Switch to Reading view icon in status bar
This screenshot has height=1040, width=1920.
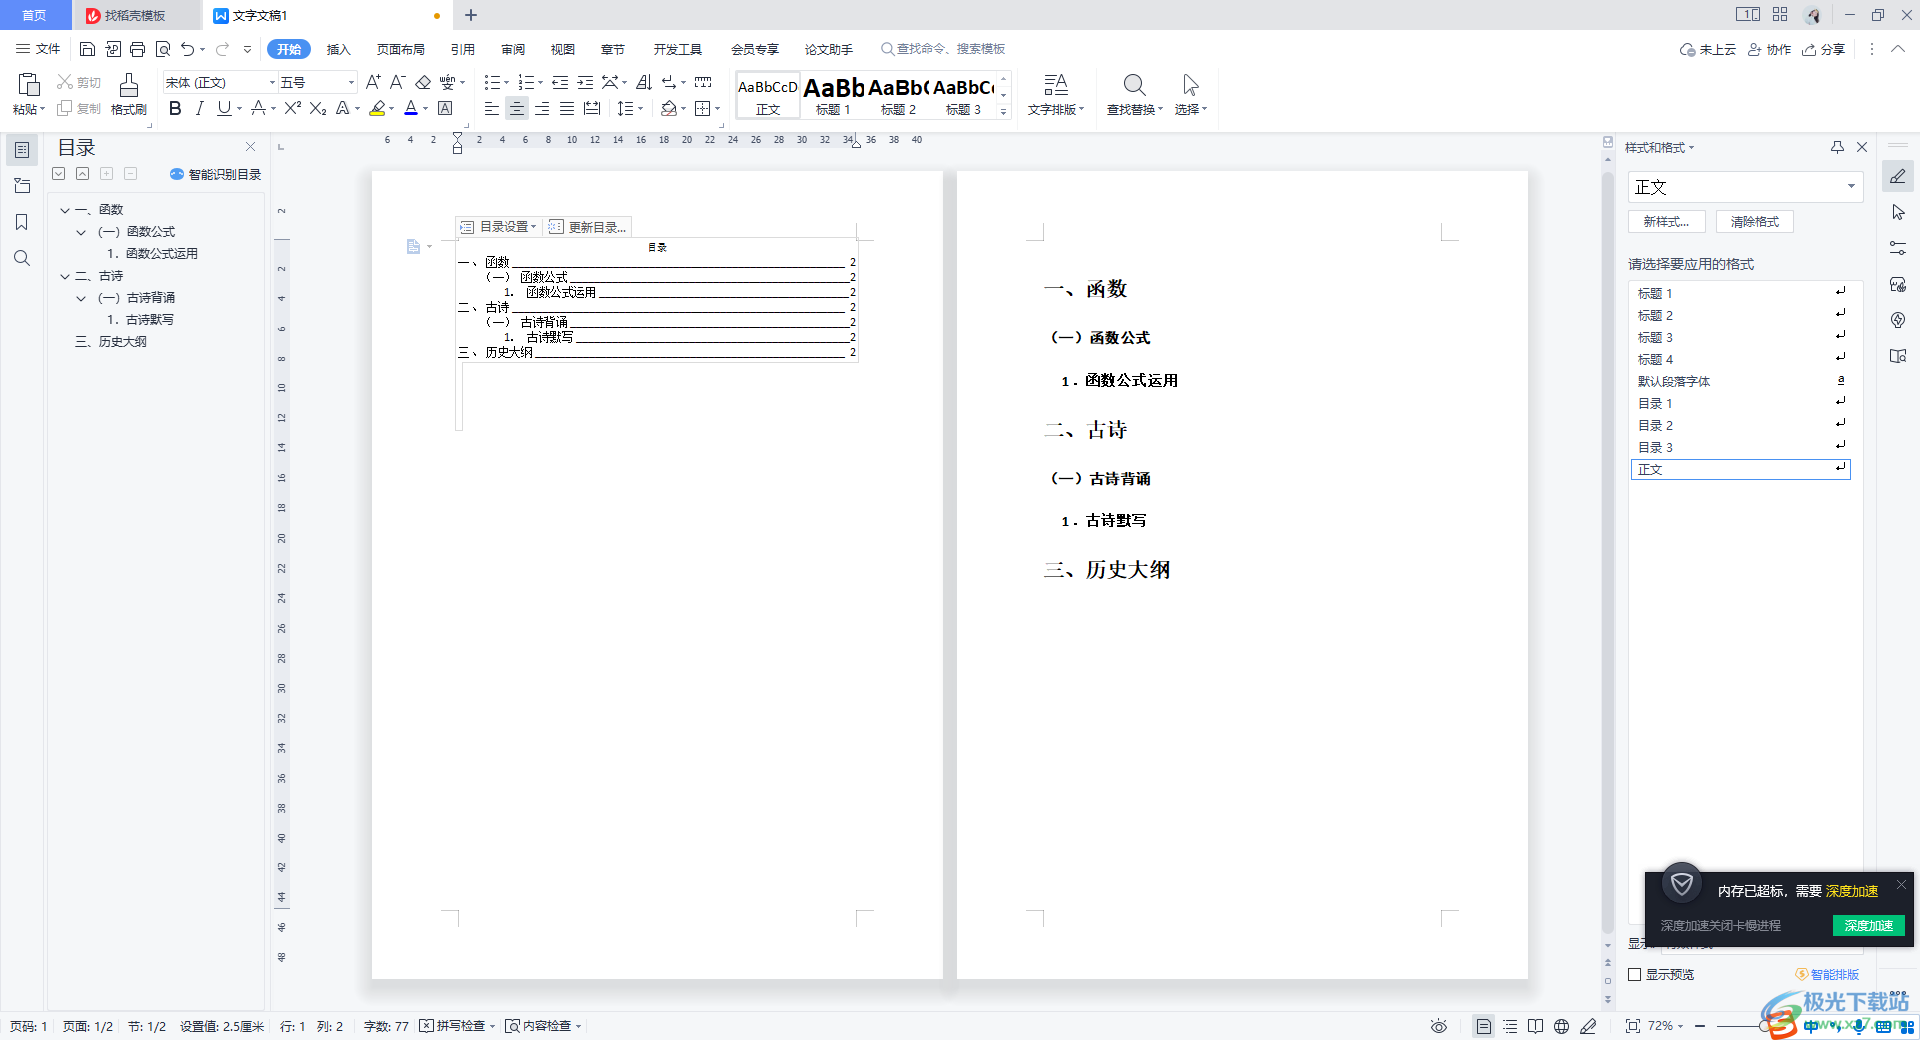[x=1535, y=1026]
